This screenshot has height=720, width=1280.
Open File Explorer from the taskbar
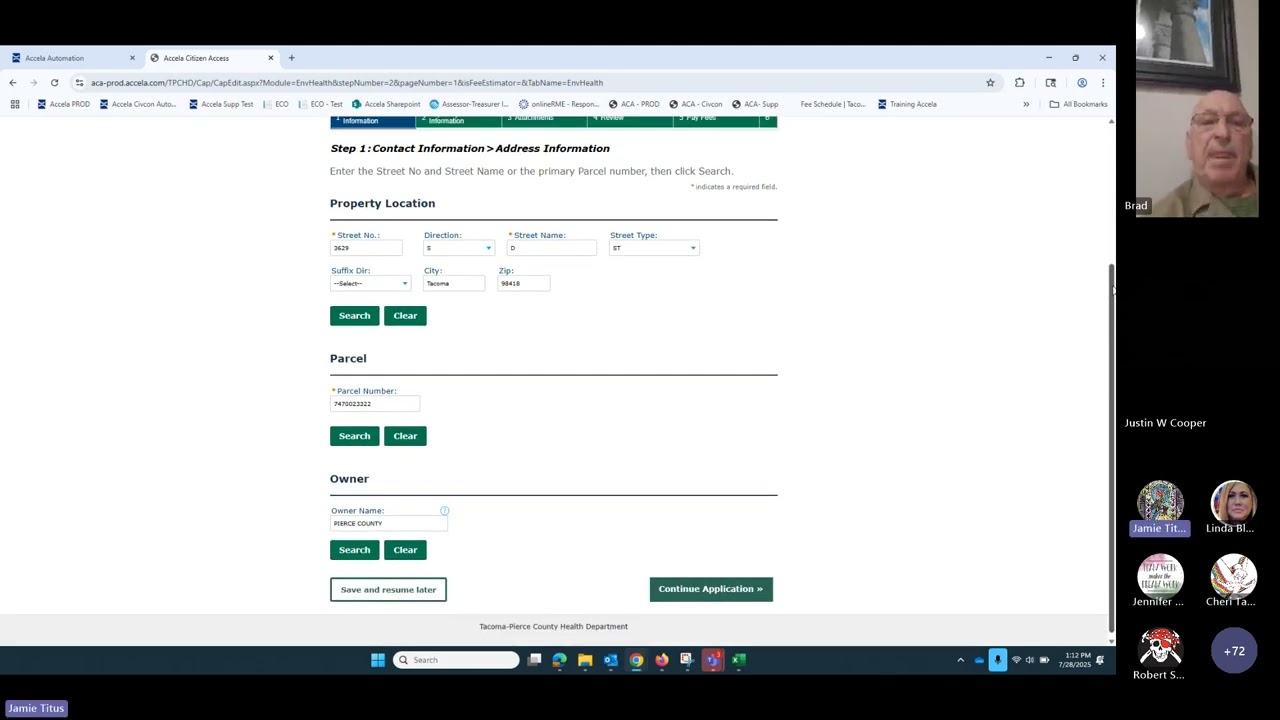tap(585, 660)
